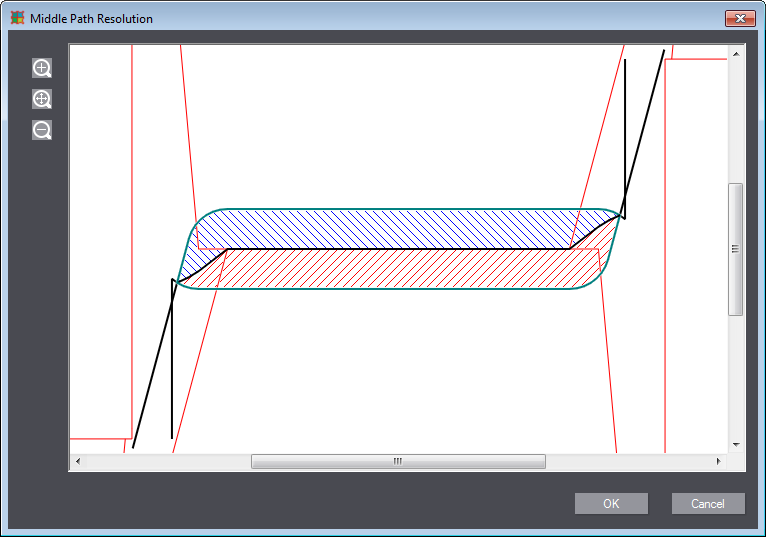Image resolution: width=766 pixels, height=537 pixels.
Task: Click the application icon in title bar
Action: pyautogui.click(x=17, y=18)
